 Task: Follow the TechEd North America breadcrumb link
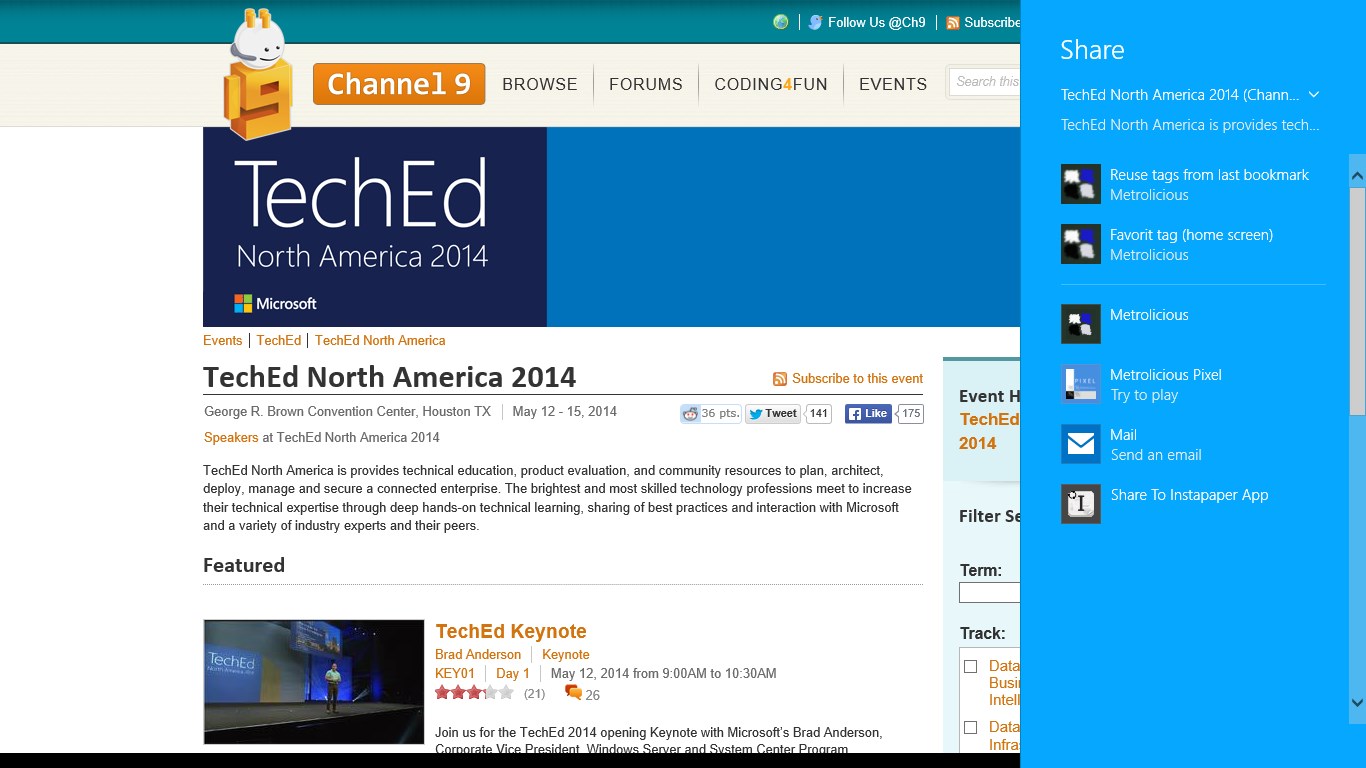coord(380,340)
